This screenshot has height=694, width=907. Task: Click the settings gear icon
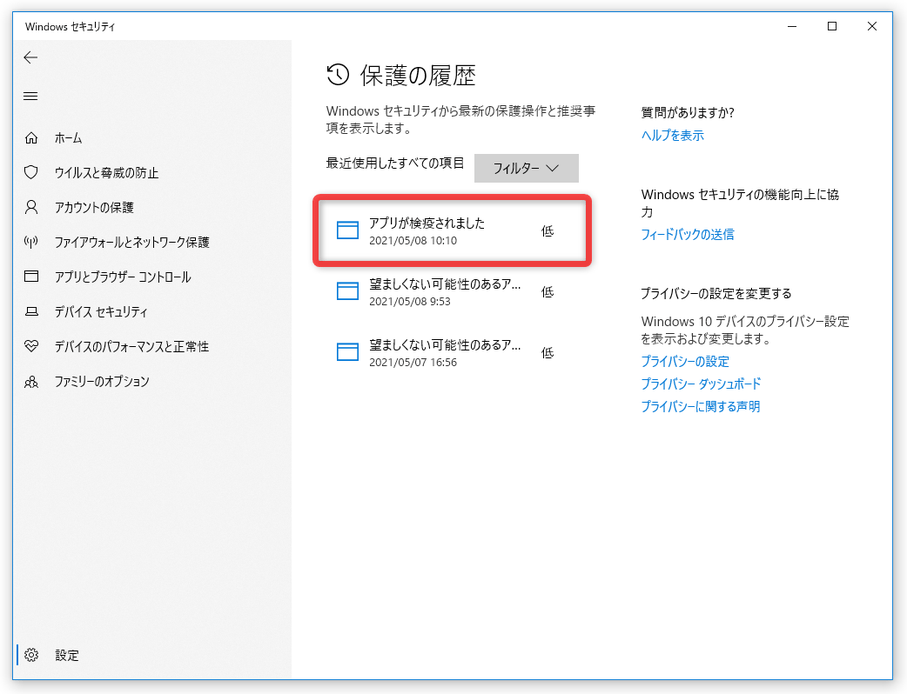[x=31, y=655]
